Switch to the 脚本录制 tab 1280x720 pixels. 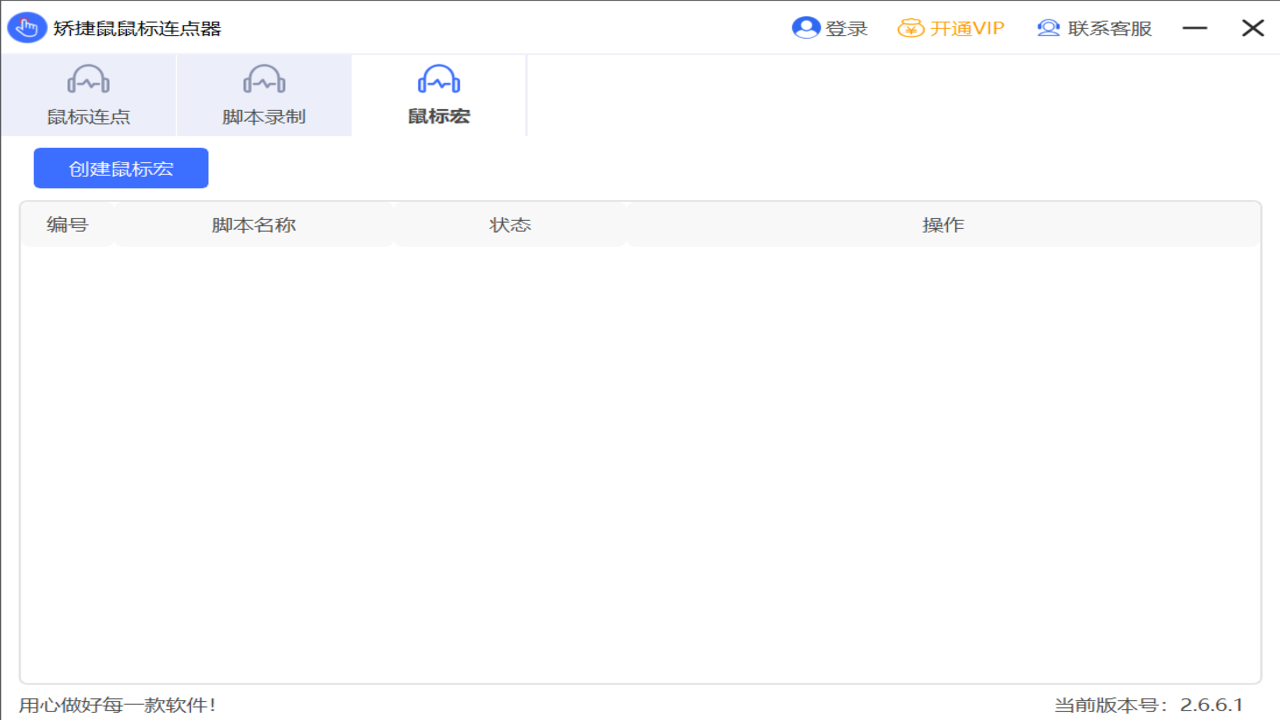click(263, 115)
